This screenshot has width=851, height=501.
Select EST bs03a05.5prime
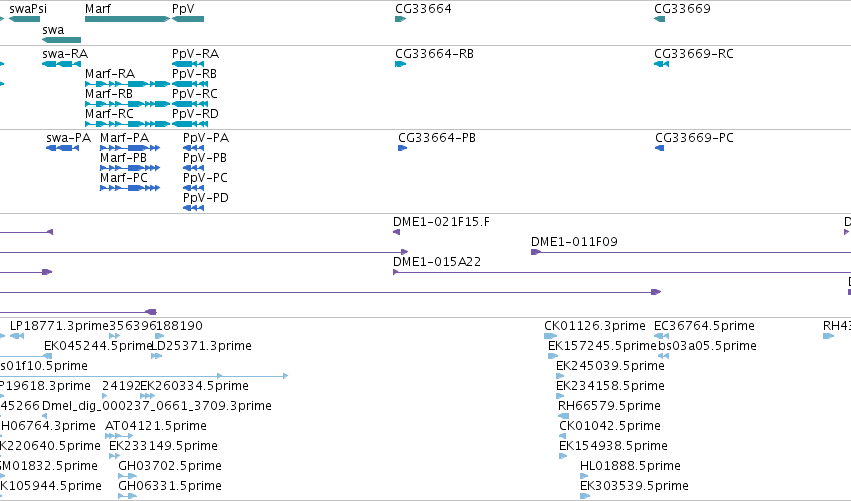pos(664,357)
